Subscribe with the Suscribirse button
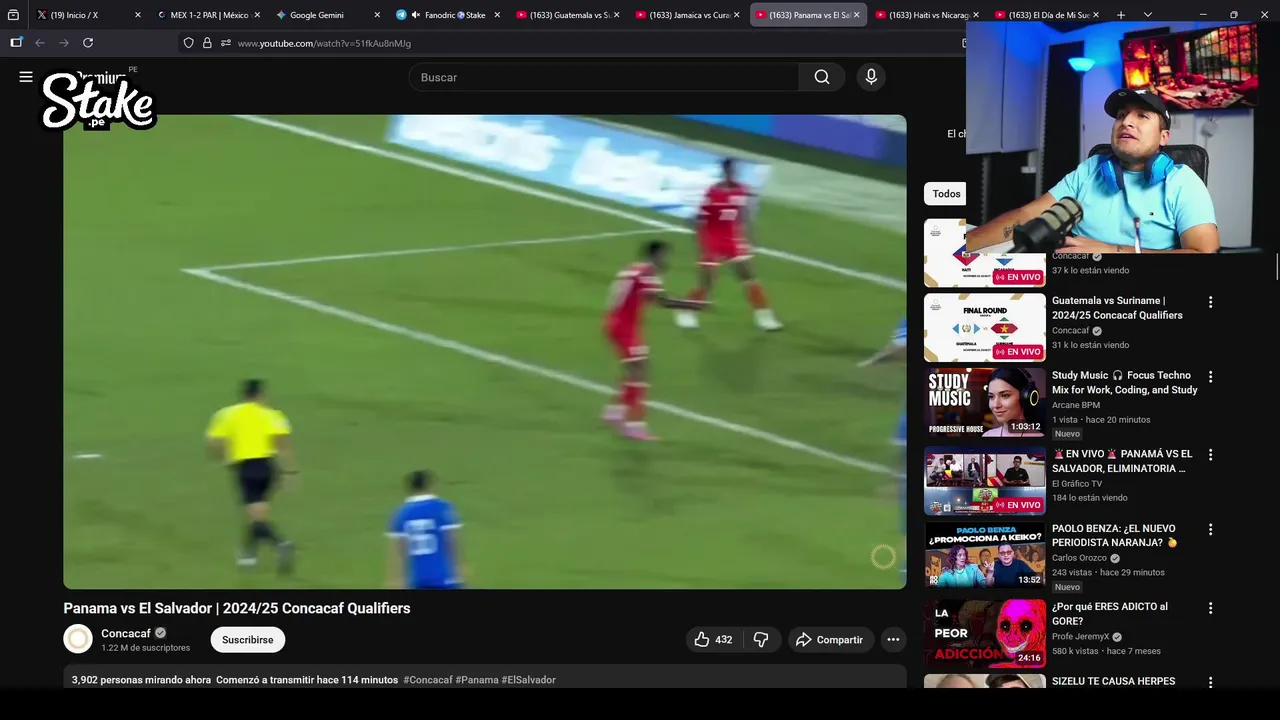Screen dimensions: 1280x720 point(248,640)
